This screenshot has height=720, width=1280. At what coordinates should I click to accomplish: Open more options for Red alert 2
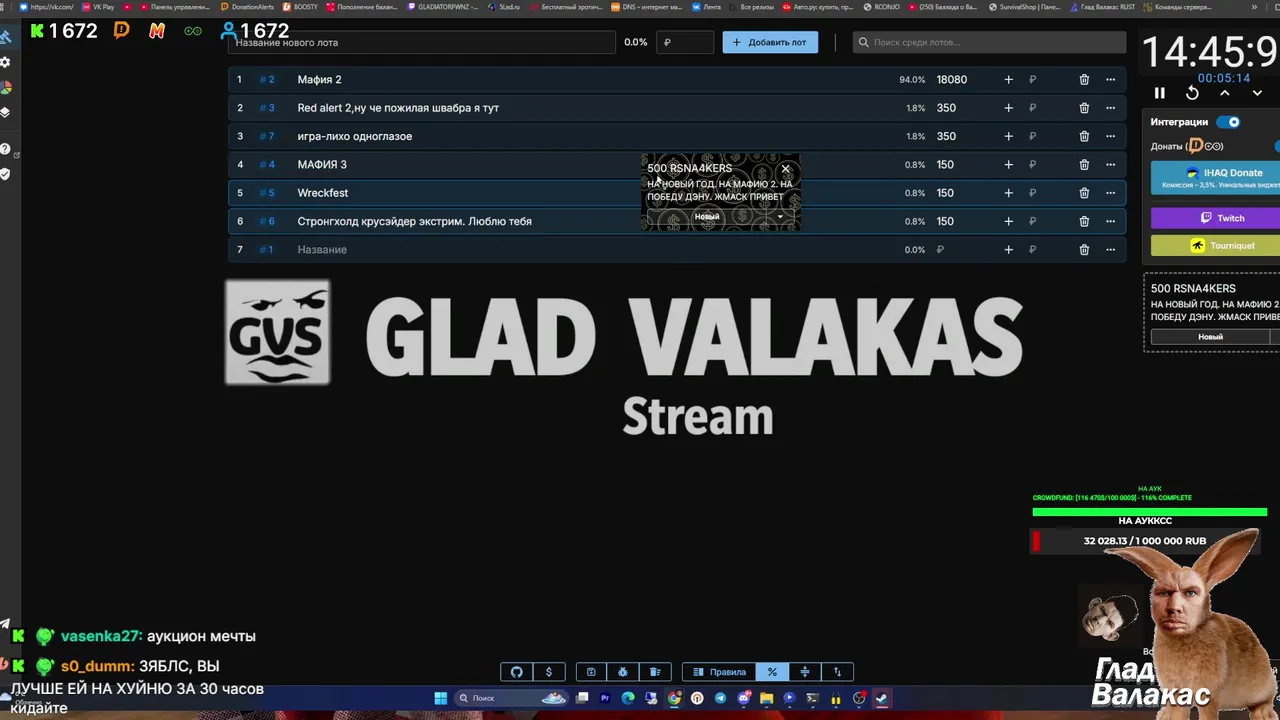tap(1110, 108)
